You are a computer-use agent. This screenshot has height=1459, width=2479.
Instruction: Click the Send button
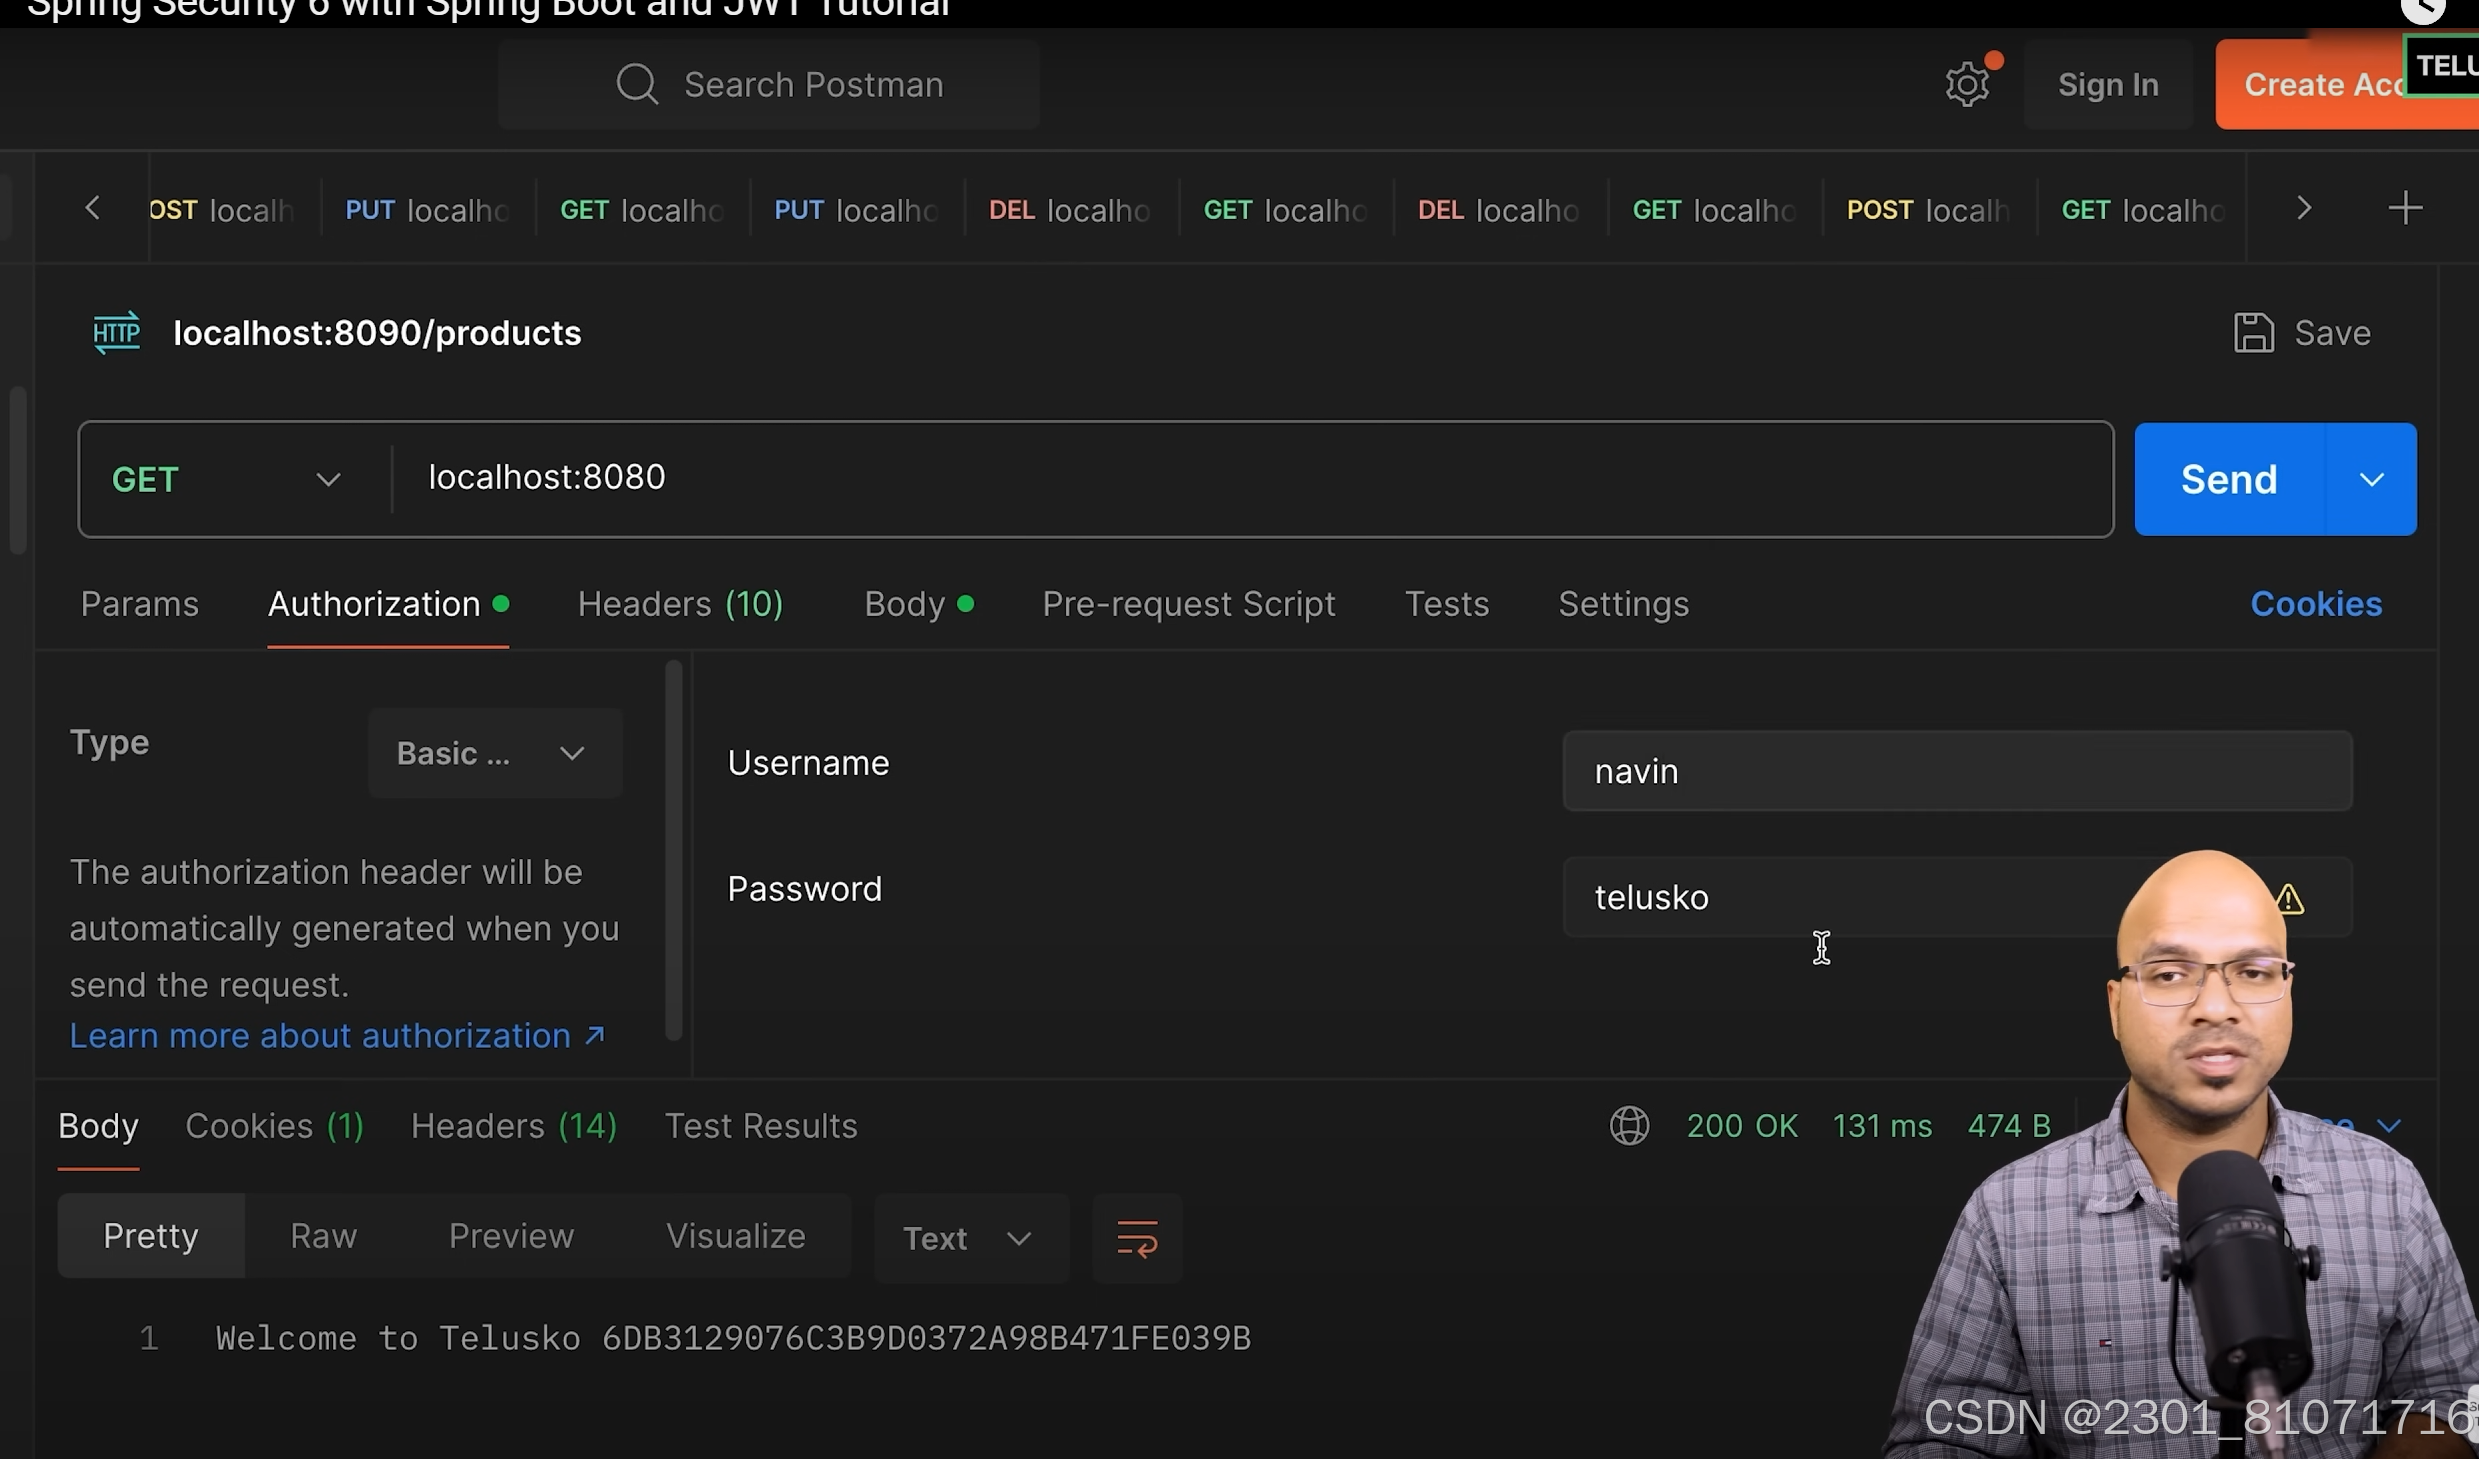pyautogui.click(x=2228, y=479)
